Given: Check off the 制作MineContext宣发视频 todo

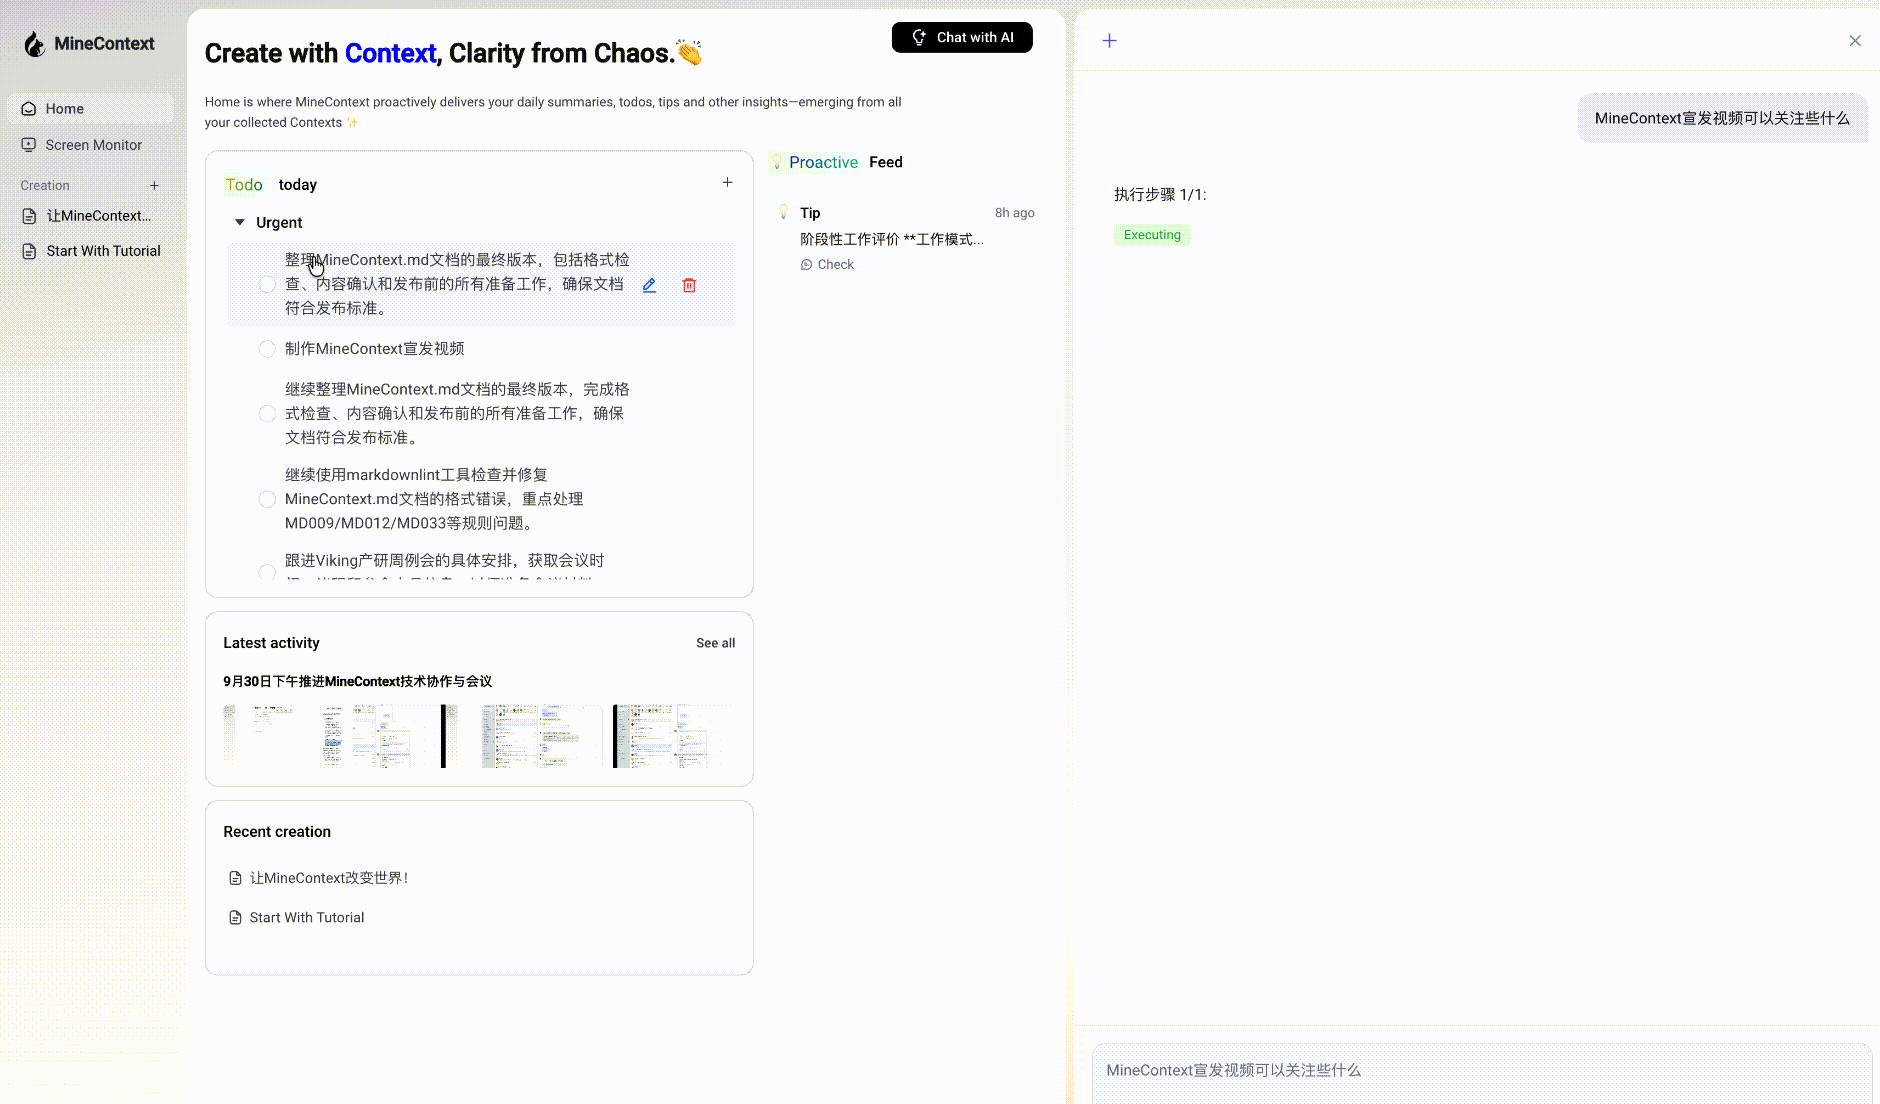Looking at the screenshot, I should point(267,349).
